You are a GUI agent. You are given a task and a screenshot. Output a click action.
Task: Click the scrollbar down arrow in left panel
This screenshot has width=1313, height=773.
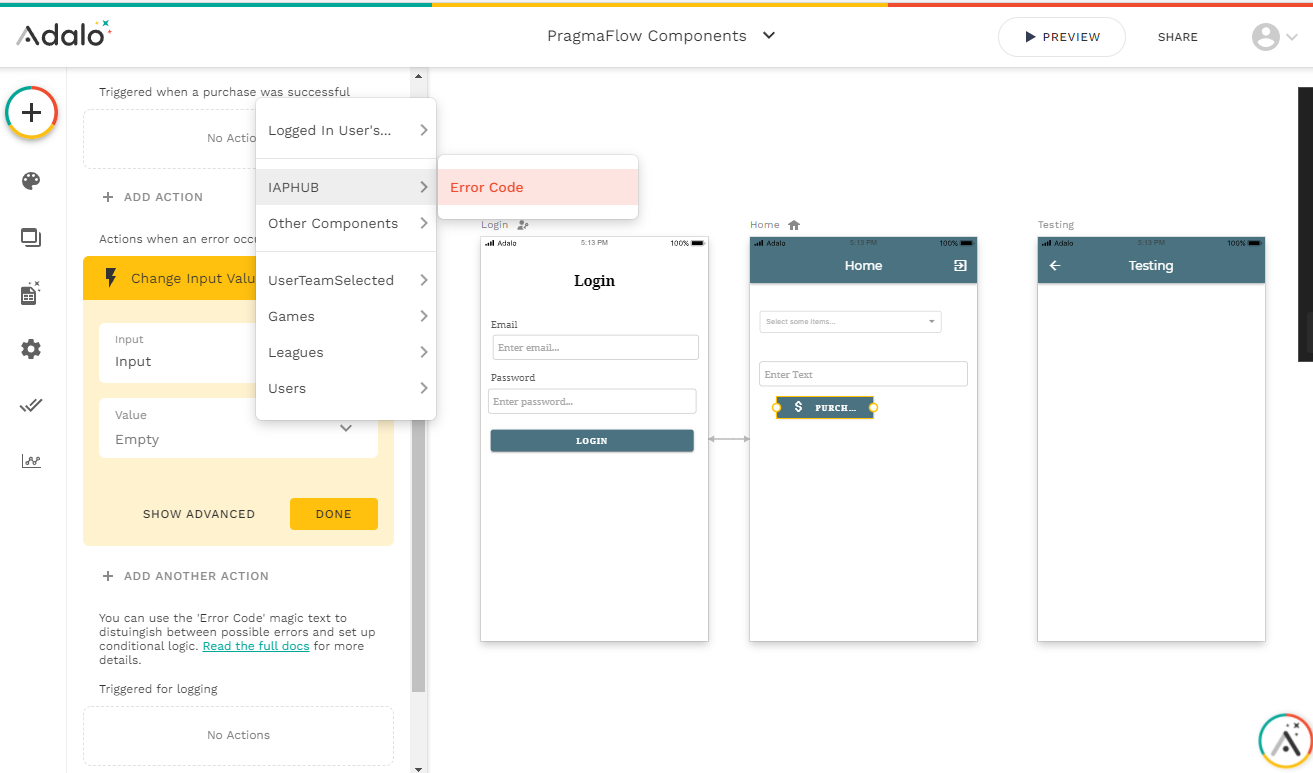[419, 768]
